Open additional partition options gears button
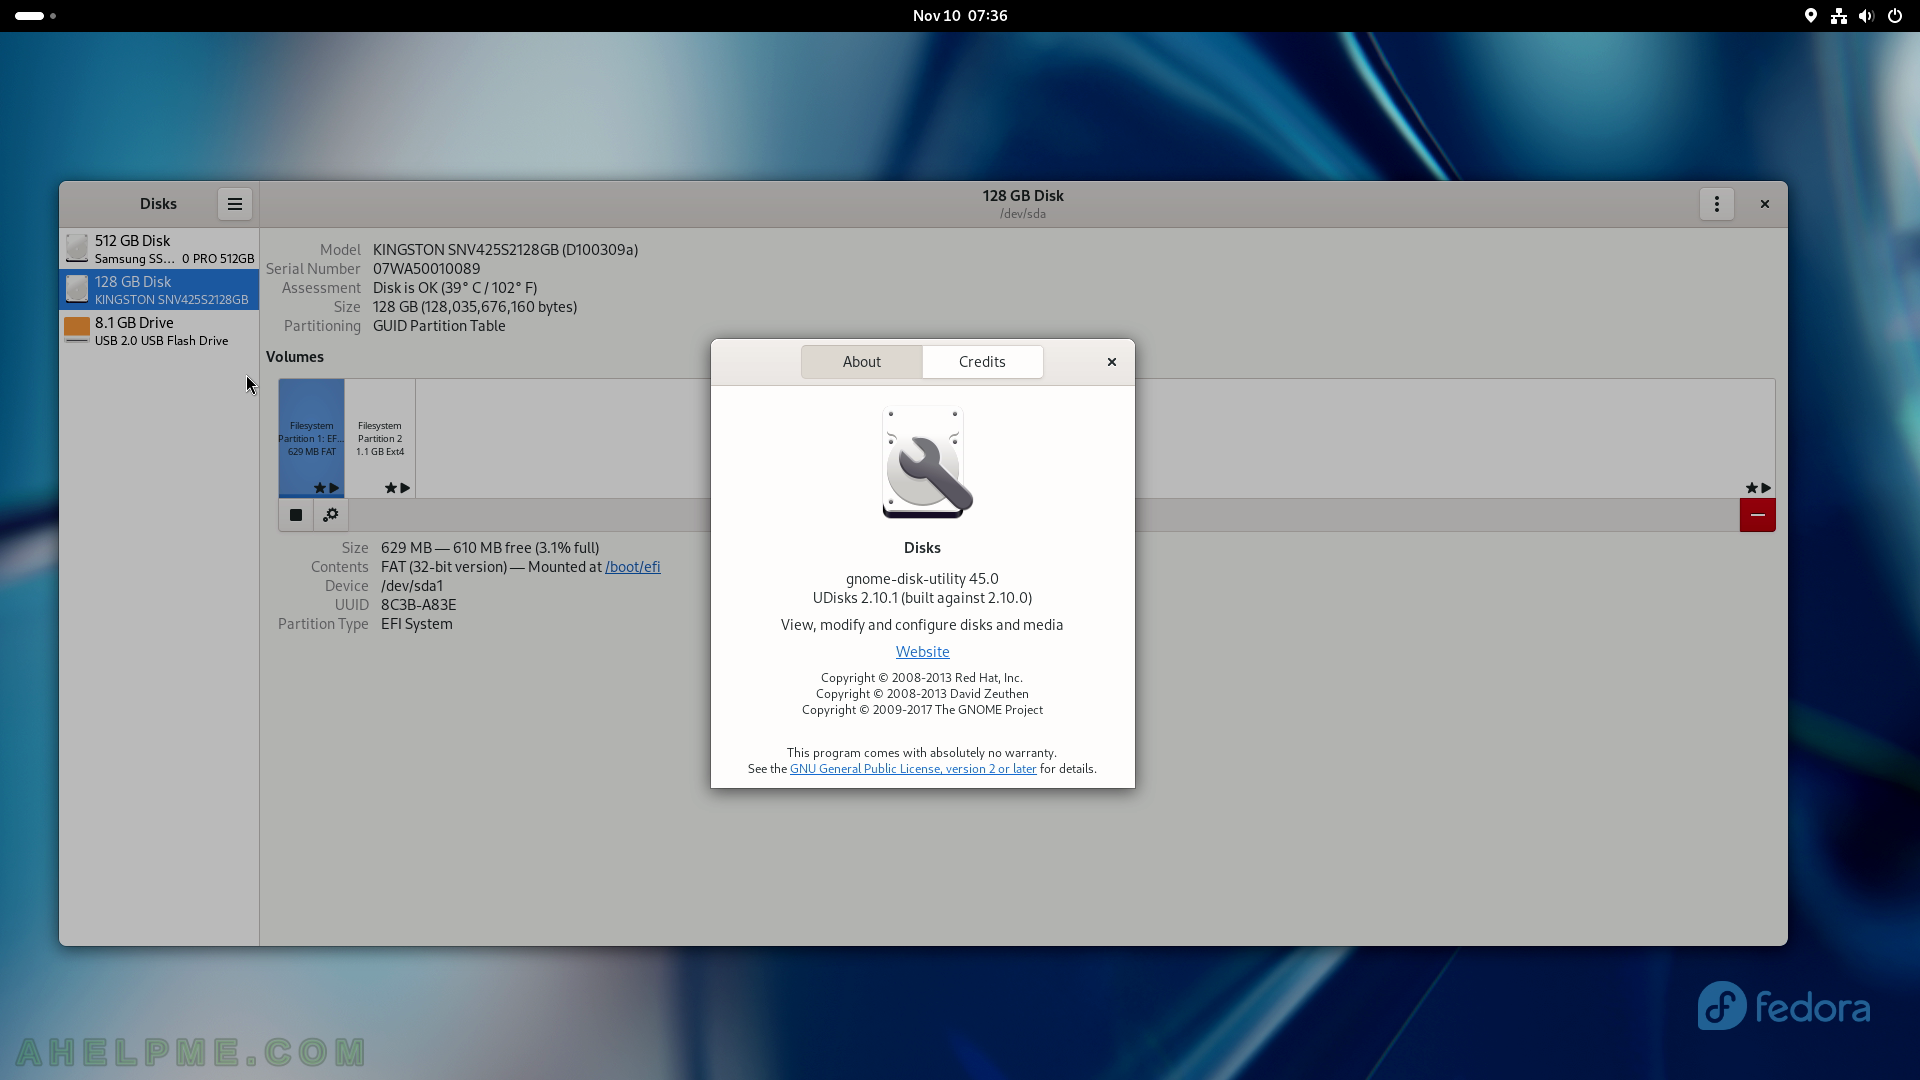Screen dimensions: 1920x1080 tap(331, 515)
